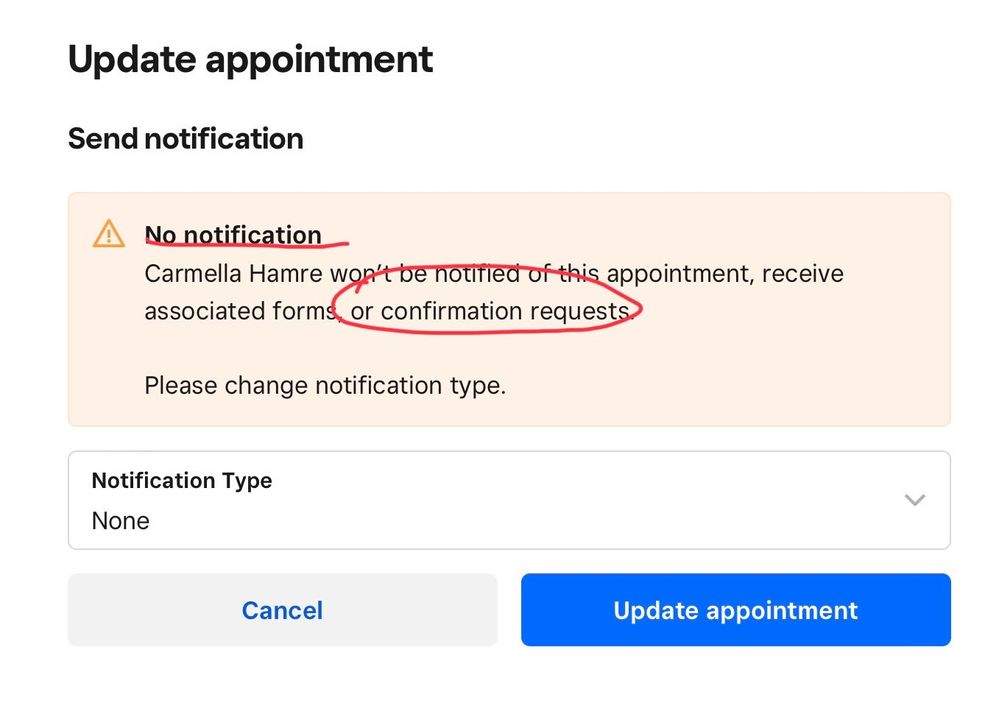This screenshot has height=711, width=999.
Task: Click "Please change notification type." text
Action: point(325,385)
